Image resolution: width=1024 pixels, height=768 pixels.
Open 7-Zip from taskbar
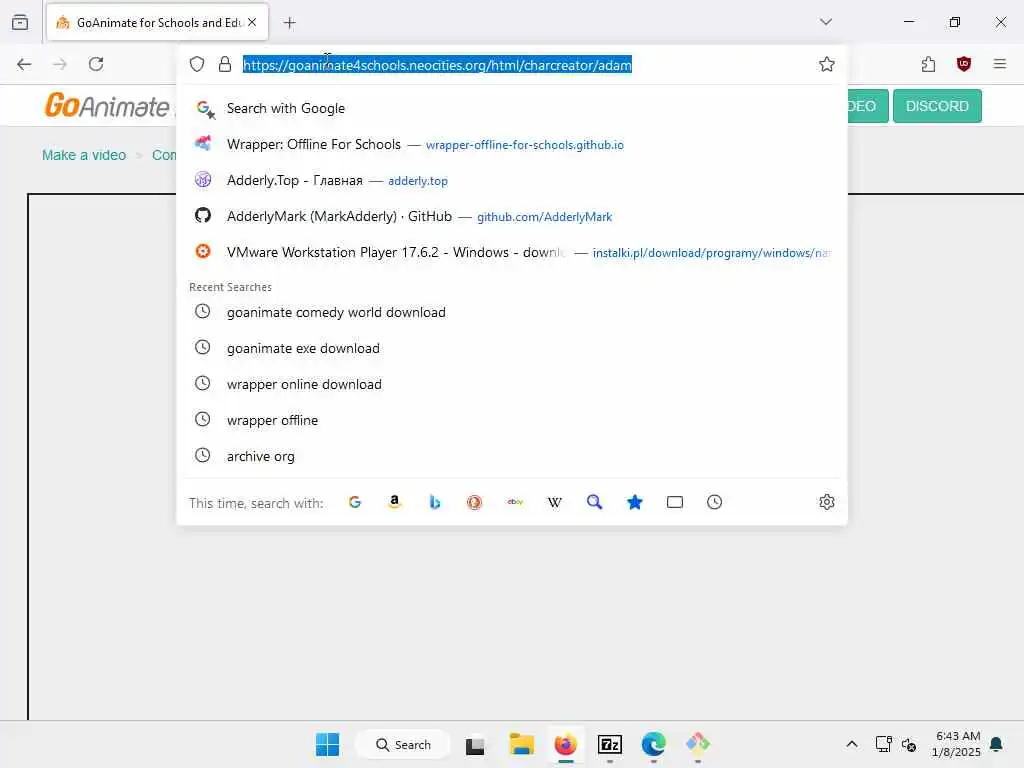tap(610, 744)
